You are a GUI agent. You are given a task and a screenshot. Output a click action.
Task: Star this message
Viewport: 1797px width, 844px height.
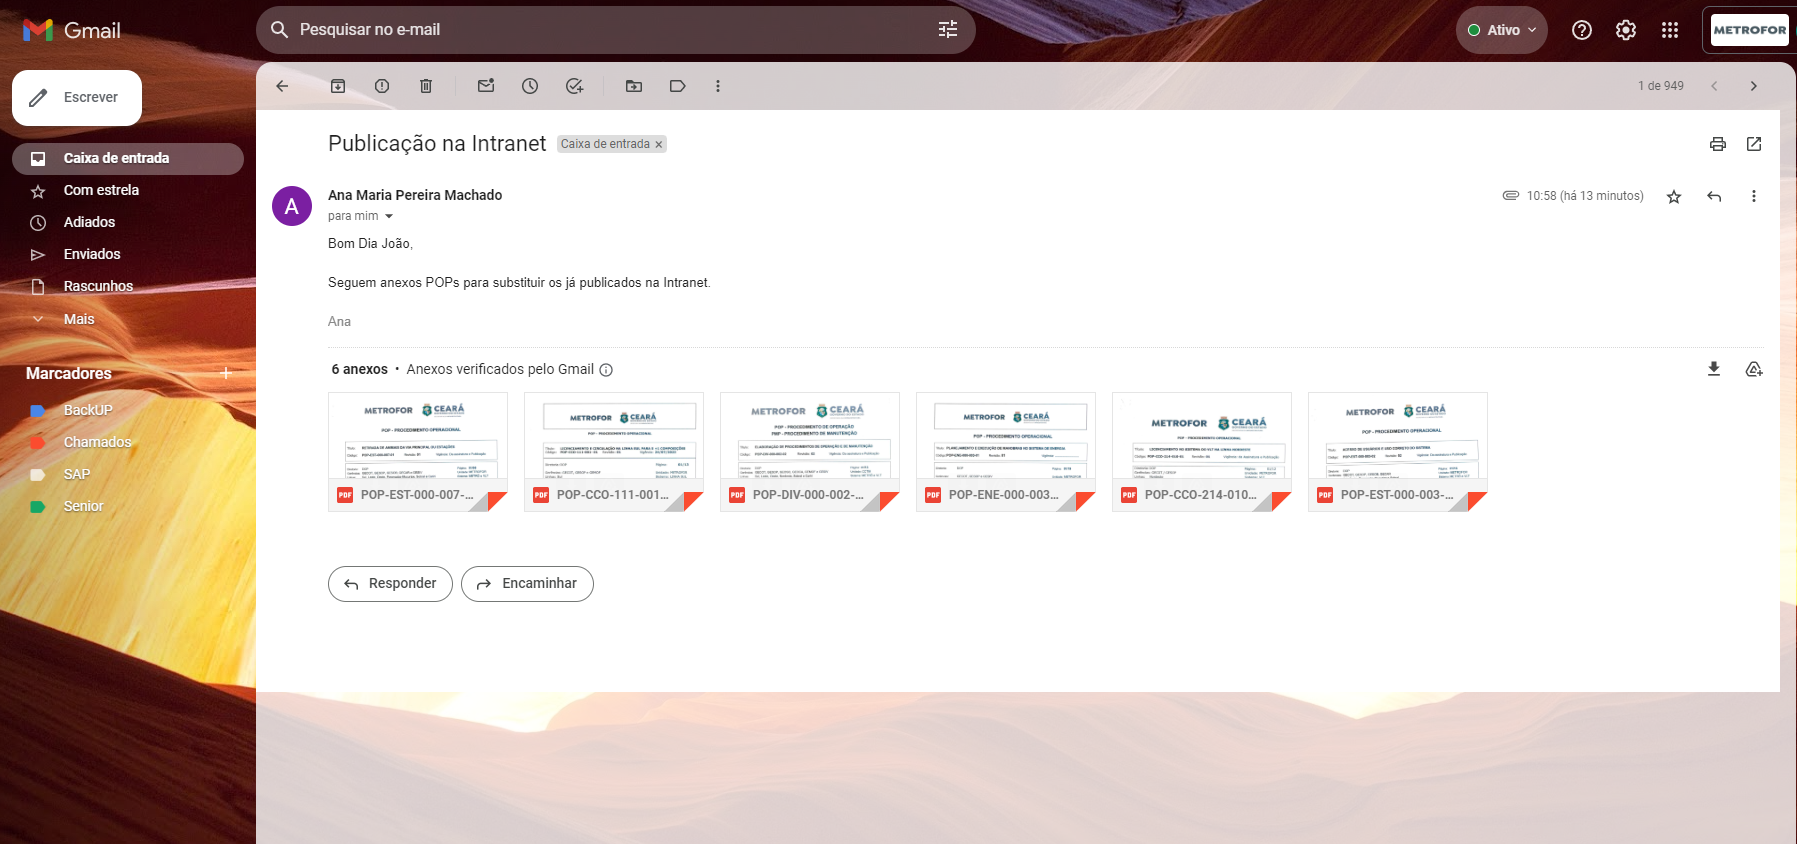(1674, 197)
